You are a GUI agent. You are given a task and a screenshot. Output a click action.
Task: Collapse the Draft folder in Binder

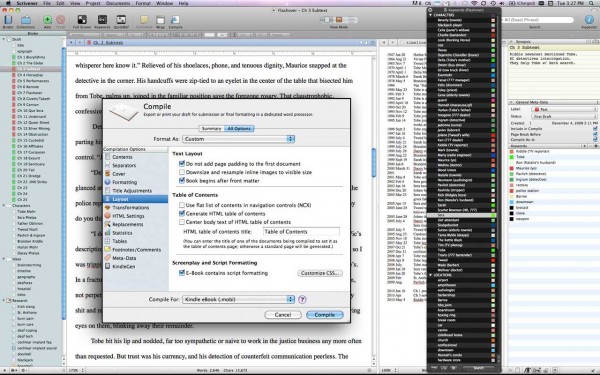4,39
